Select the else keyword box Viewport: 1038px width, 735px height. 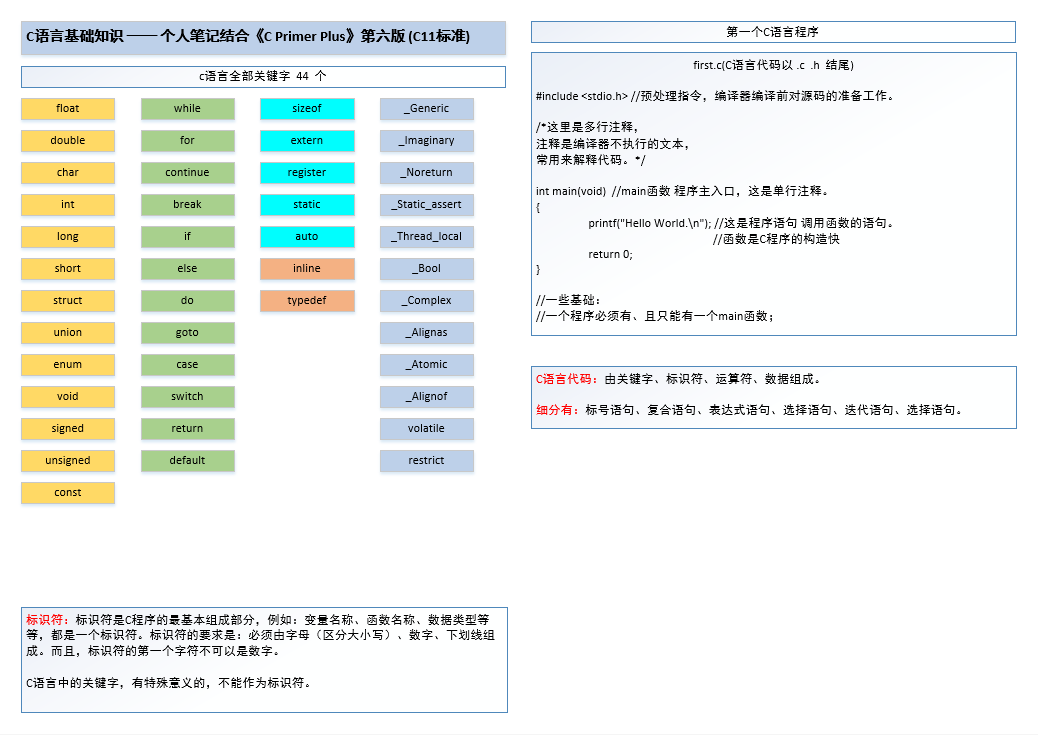187,268
